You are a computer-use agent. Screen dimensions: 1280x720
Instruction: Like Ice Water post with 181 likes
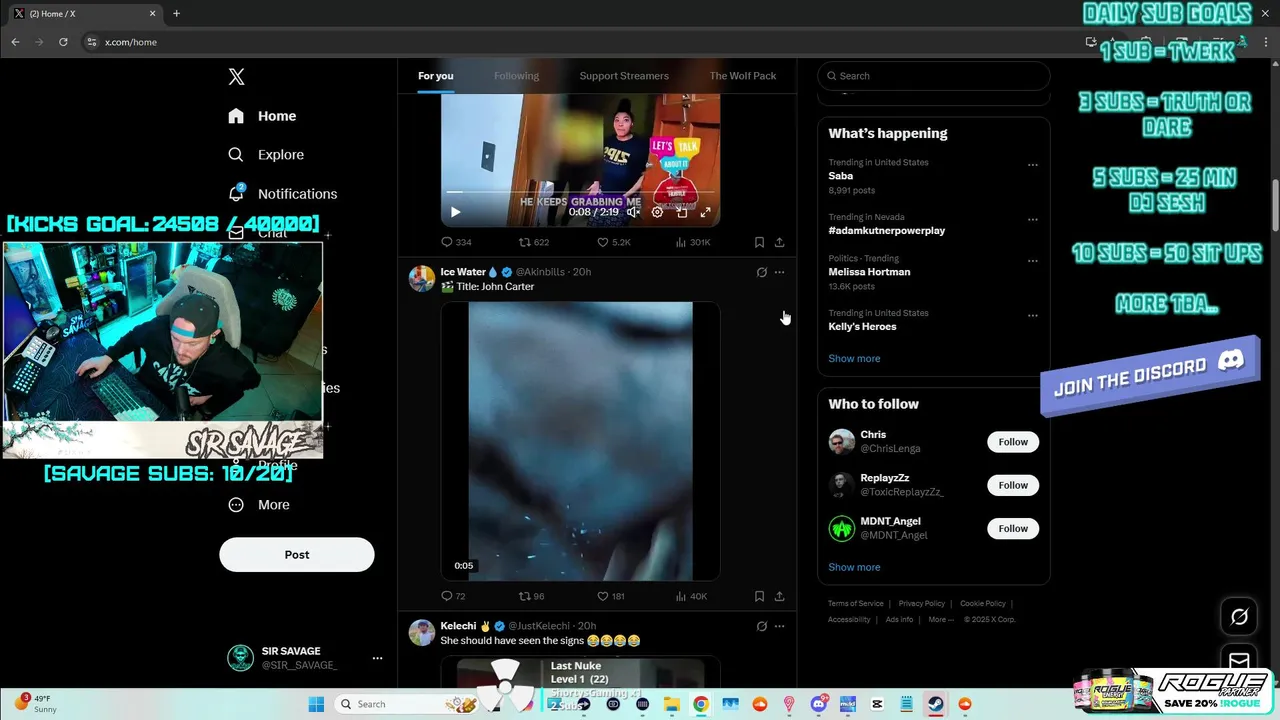(x=611, y=596)
